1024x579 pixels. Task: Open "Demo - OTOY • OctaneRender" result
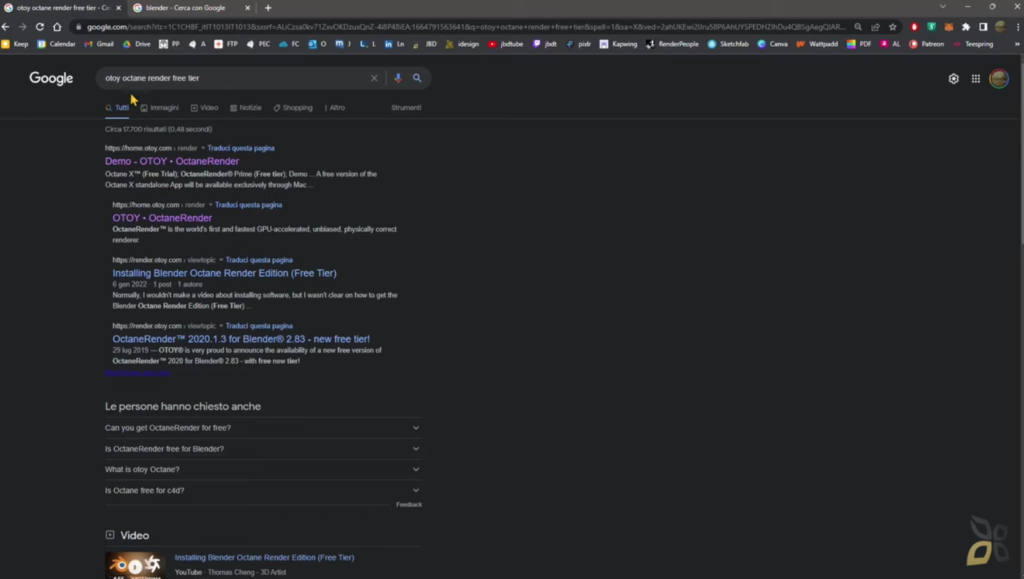(x=172, y=161)
